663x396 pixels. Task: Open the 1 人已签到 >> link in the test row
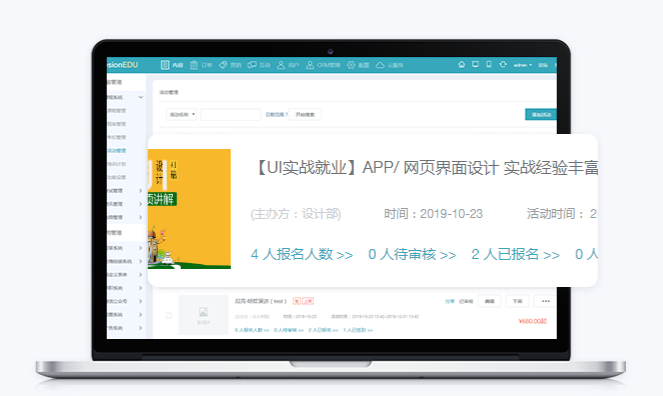click(358, 330)
